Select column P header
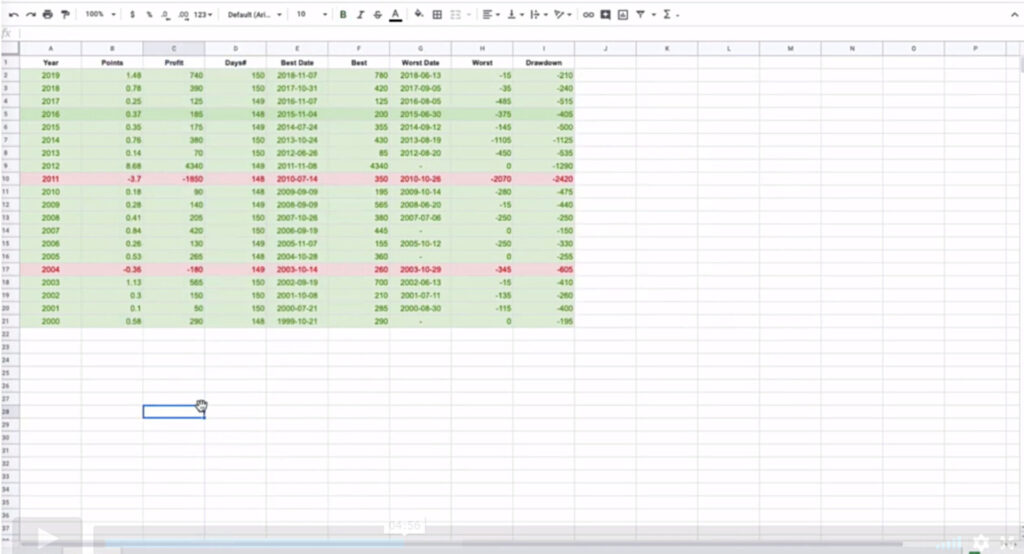 point(975,48)
